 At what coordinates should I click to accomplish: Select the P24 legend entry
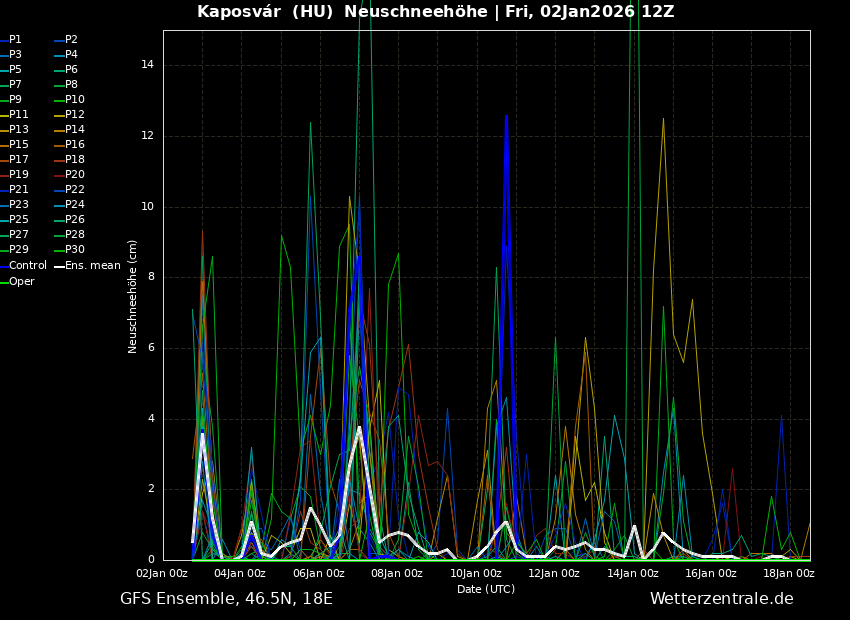tap(75, 205)
